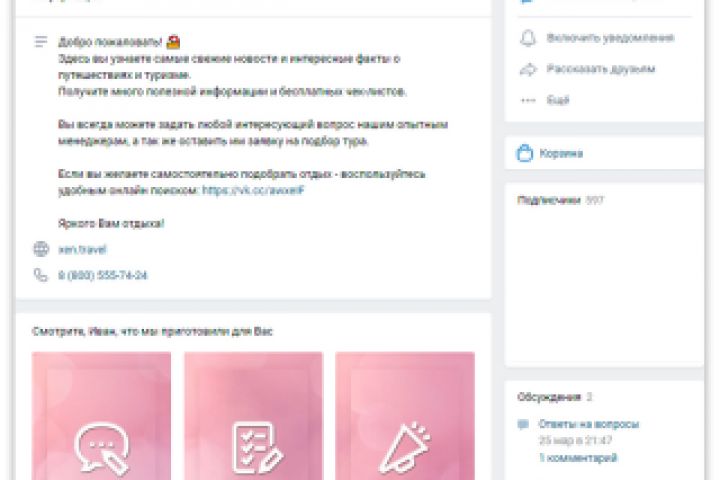
Task: Open the checklist pink tile
Action: point(253,416)
